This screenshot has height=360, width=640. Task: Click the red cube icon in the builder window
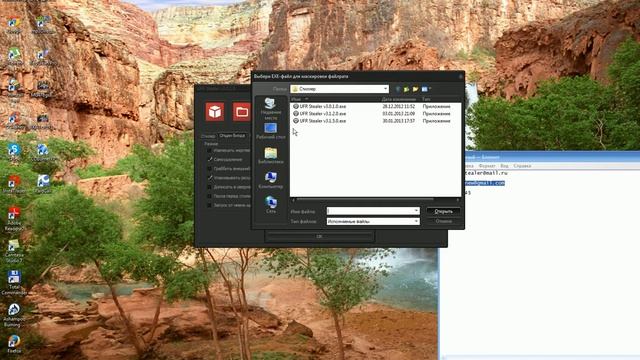(215, 111)
